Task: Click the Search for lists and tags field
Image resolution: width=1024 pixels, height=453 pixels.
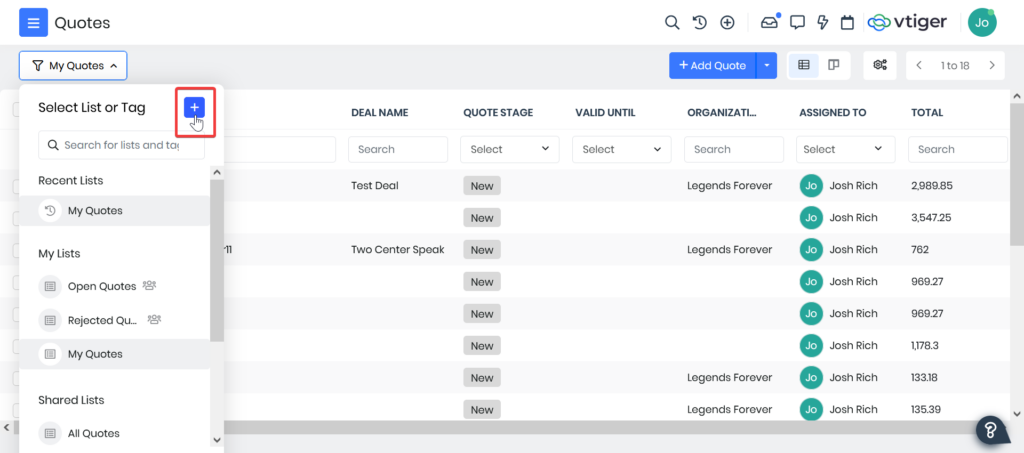Action: [x=121, y=145]
